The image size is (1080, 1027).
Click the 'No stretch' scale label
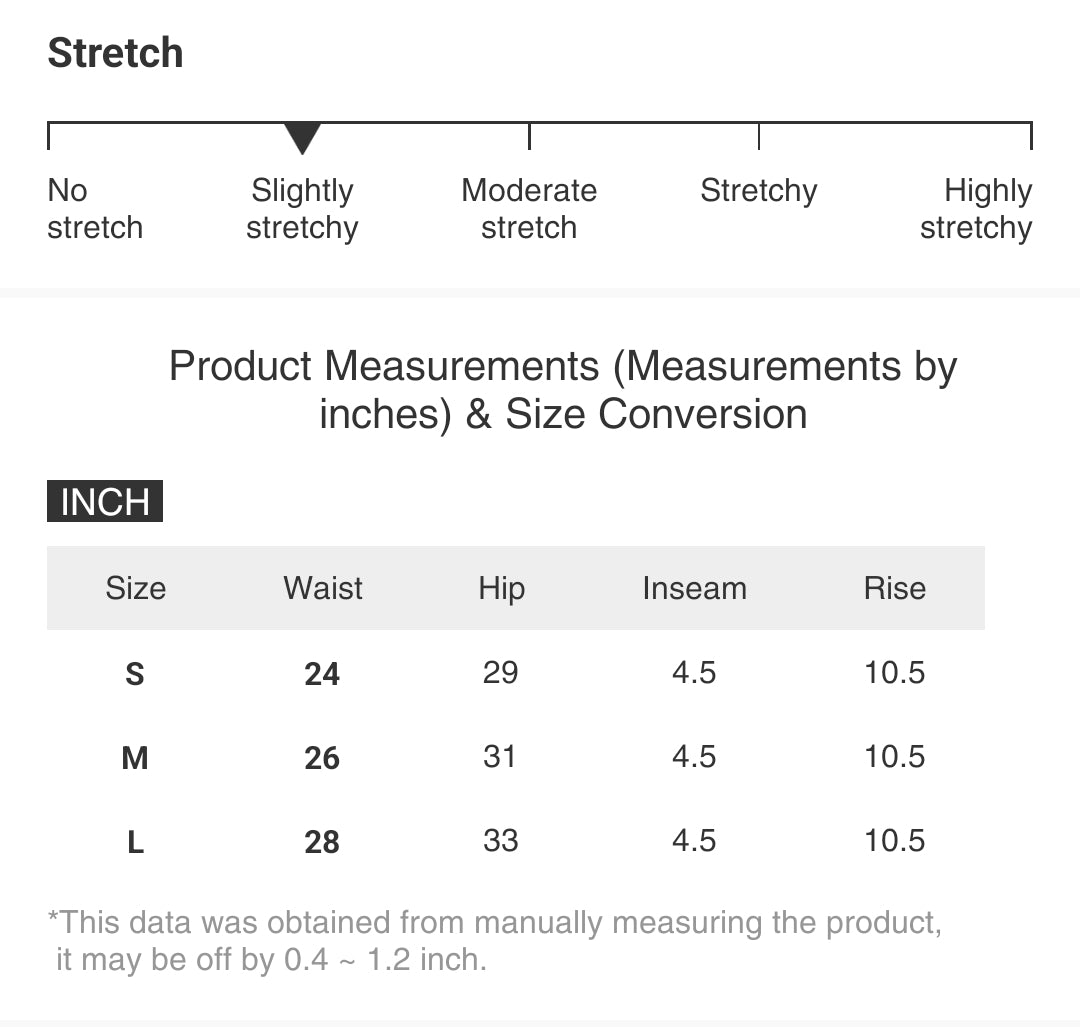95,209
